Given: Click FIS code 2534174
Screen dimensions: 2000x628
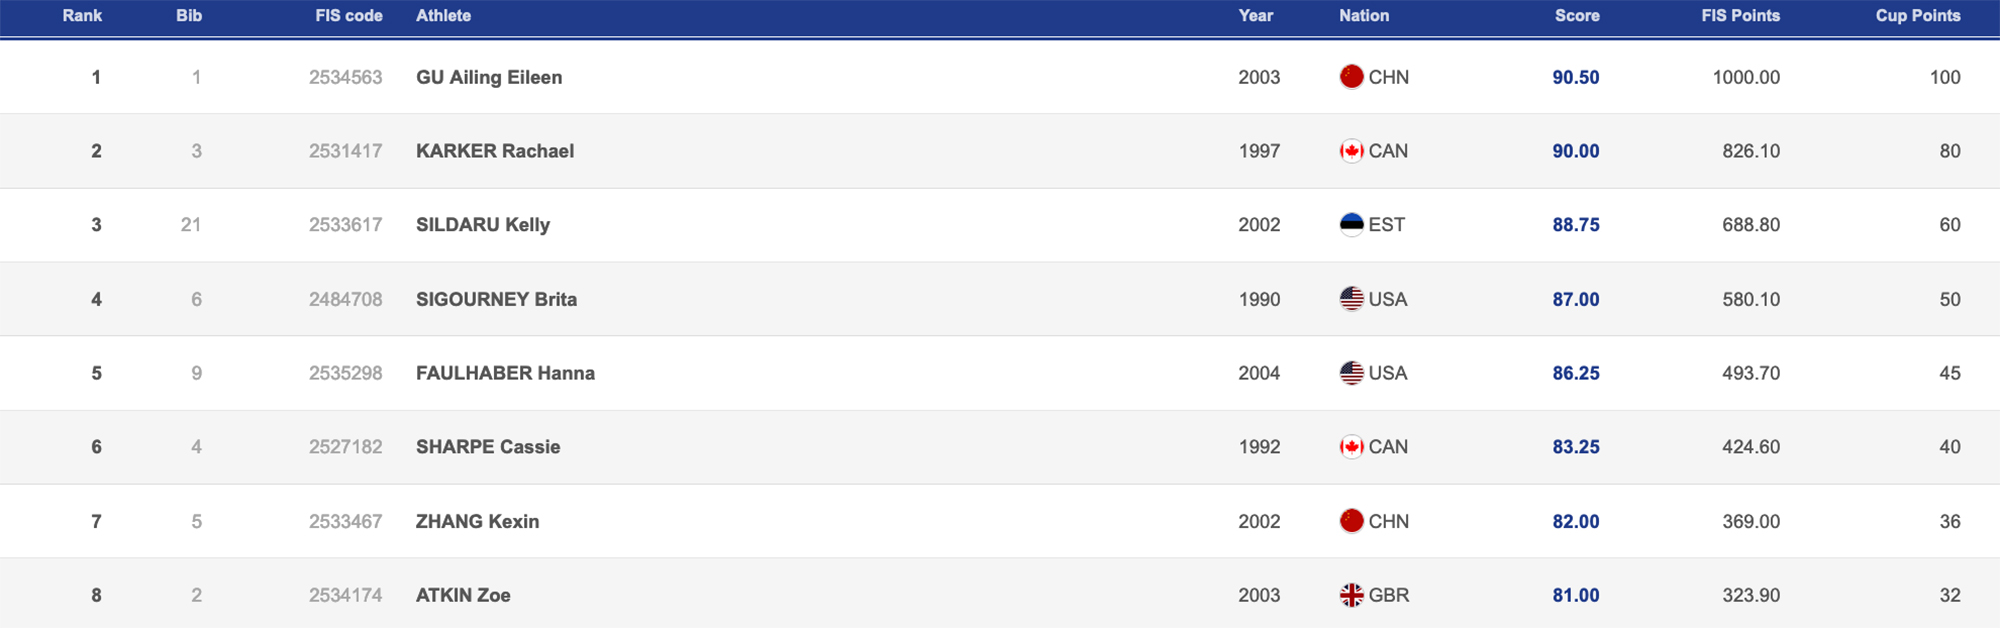Looking at the screenshot, I should tap(345, 595).
